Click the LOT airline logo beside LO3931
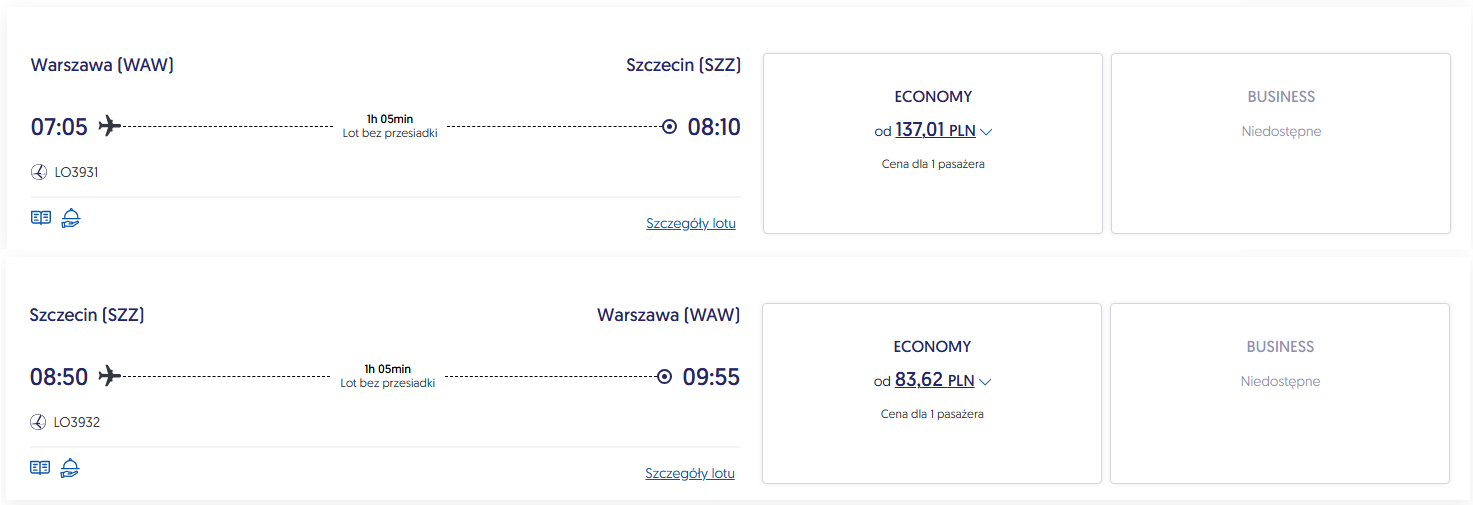Image resolution: width=1473 pixels, height=505 pixels. pos(39,172)
